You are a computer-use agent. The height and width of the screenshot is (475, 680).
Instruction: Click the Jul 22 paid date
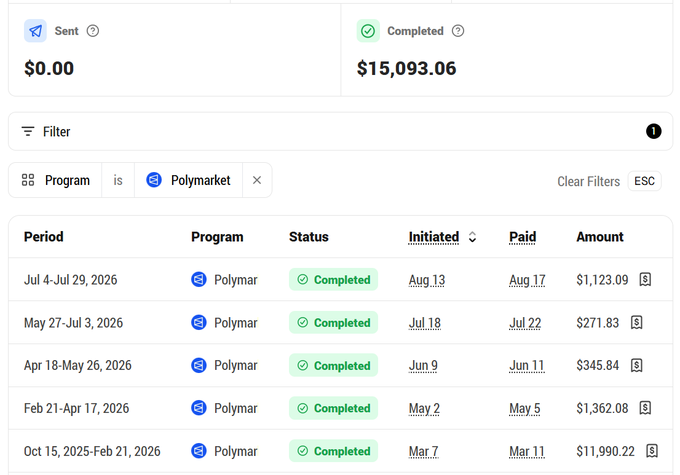525,323
